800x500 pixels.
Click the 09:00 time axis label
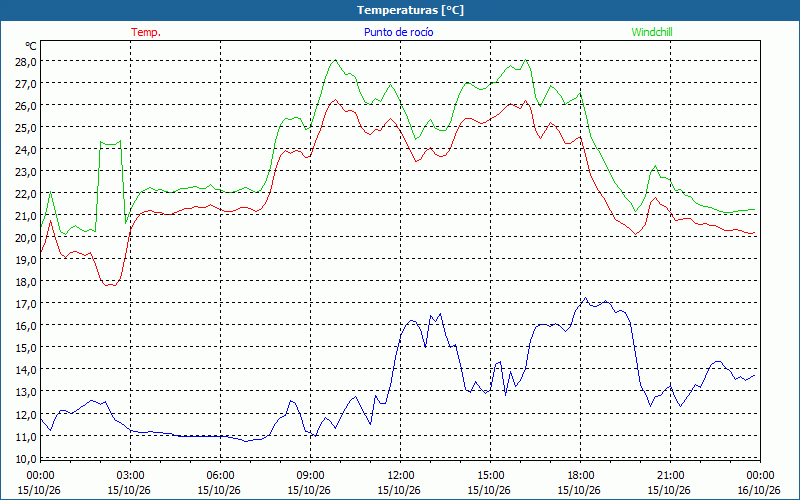pos(310,476)
